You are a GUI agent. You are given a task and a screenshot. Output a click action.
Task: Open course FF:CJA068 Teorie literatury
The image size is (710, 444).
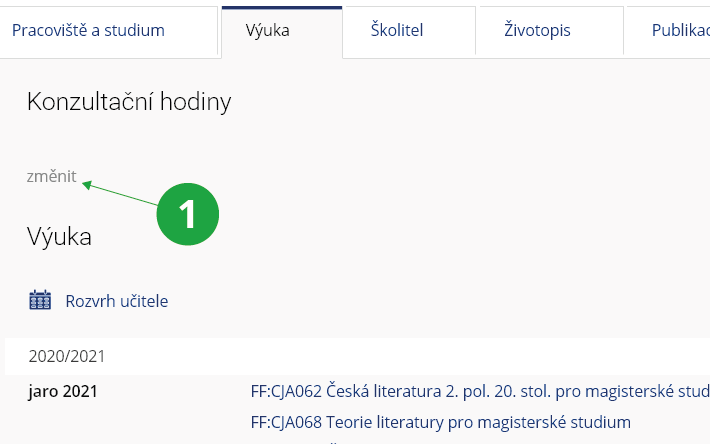(440, 421)
